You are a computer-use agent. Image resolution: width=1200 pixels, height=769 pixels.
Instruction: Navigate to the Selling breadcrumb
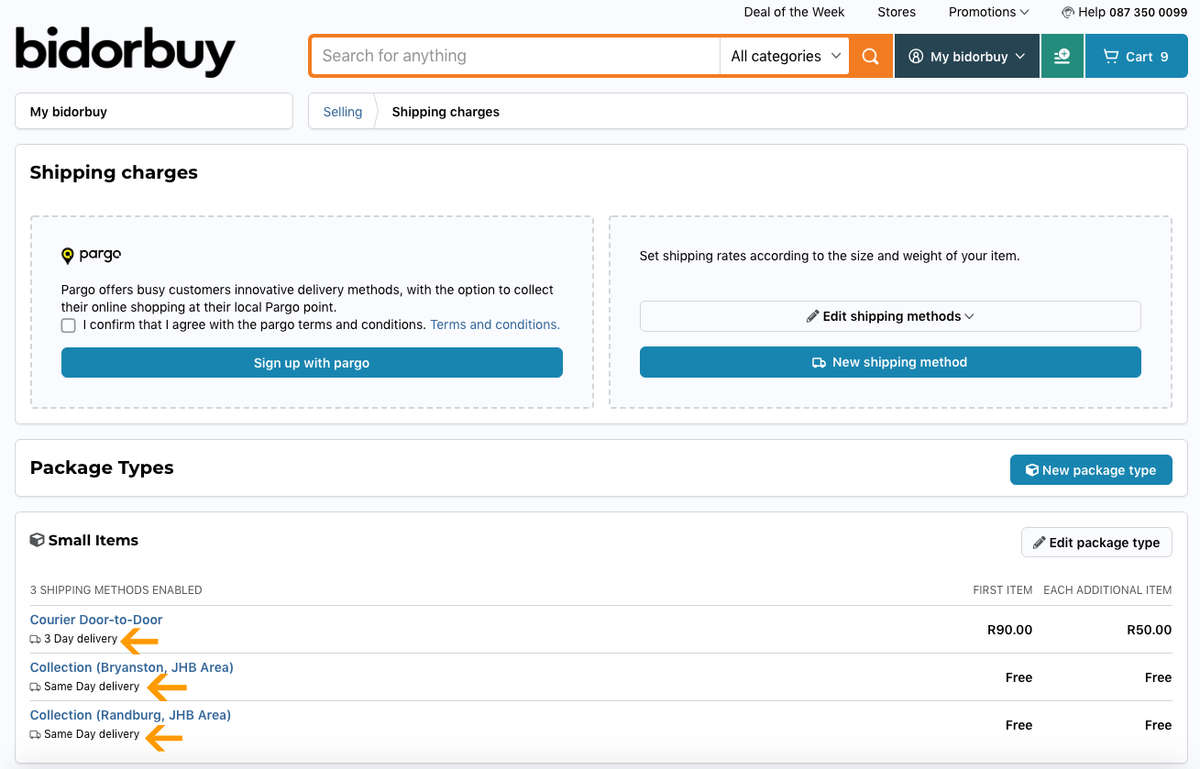(x=342, y=112)
